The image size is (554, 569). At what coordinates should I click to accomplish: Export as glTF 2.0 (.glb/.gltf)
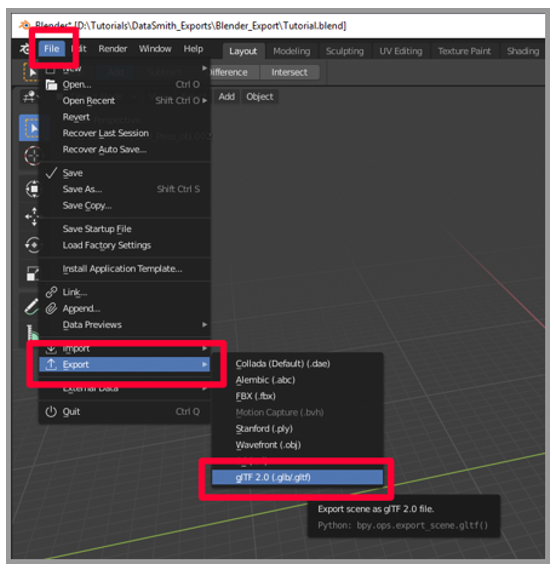point(297,478)
